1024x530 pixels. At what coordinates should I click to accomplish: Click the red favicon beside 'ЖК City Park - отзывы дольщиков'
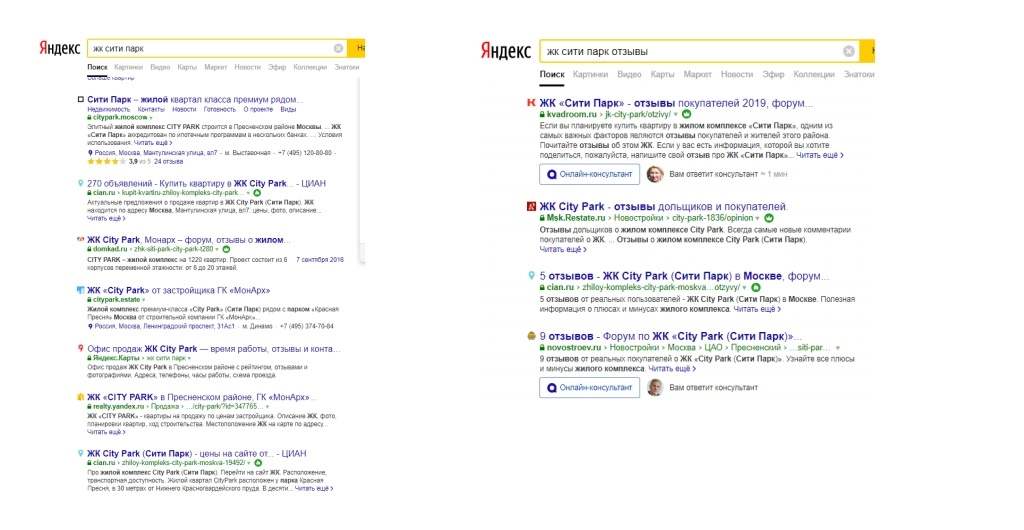[x=531, y=207]
